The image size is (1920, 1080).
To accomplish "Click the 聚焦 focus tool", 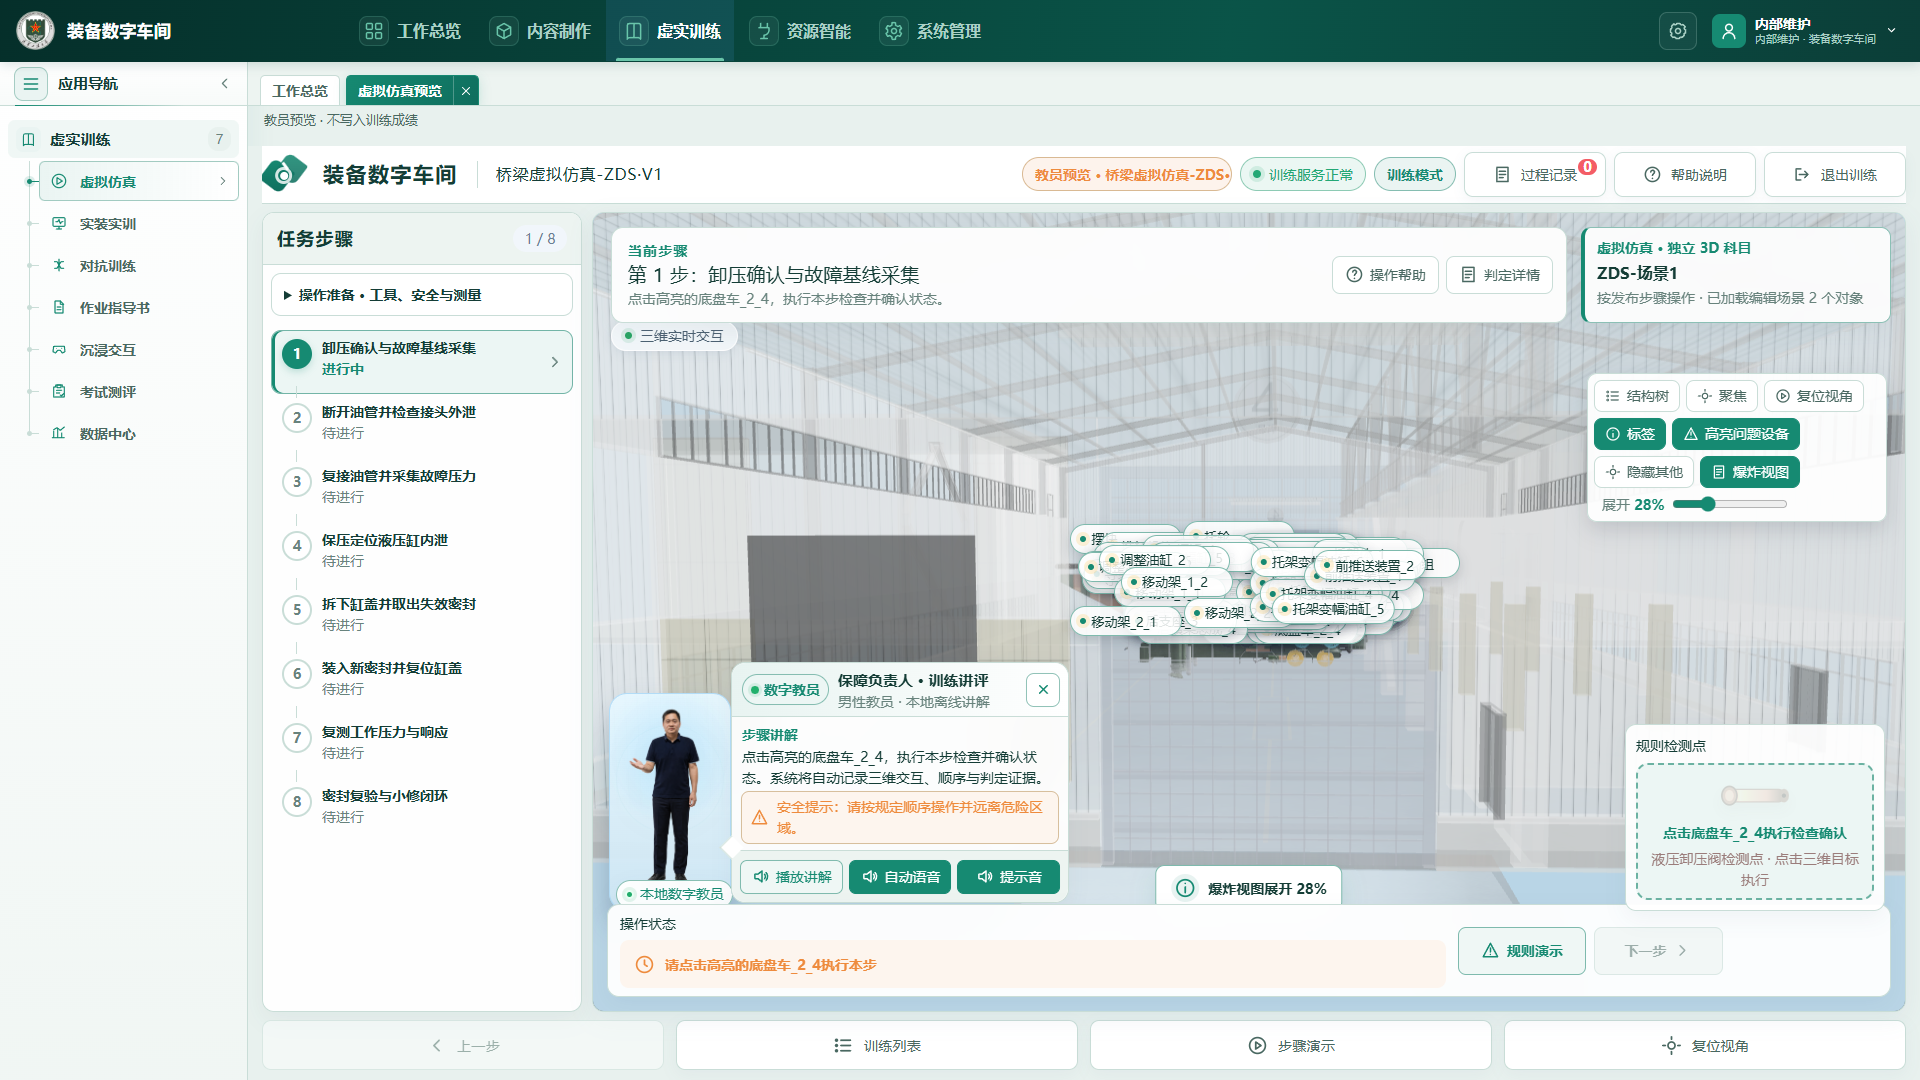I will click(x=1722, y=396).
